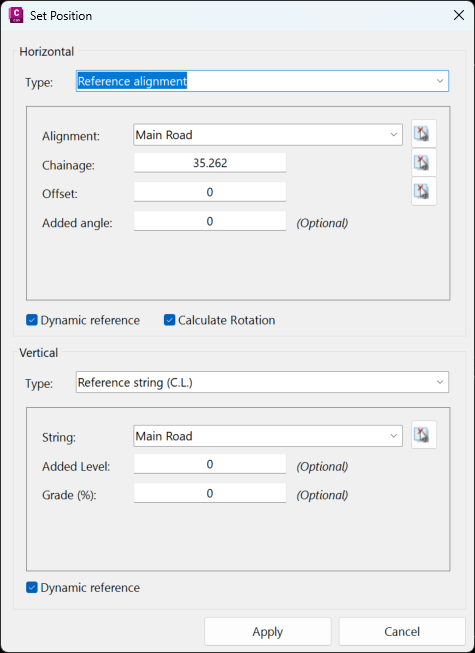Toggle Horizontal Dynamic reference checkbox

32,320
